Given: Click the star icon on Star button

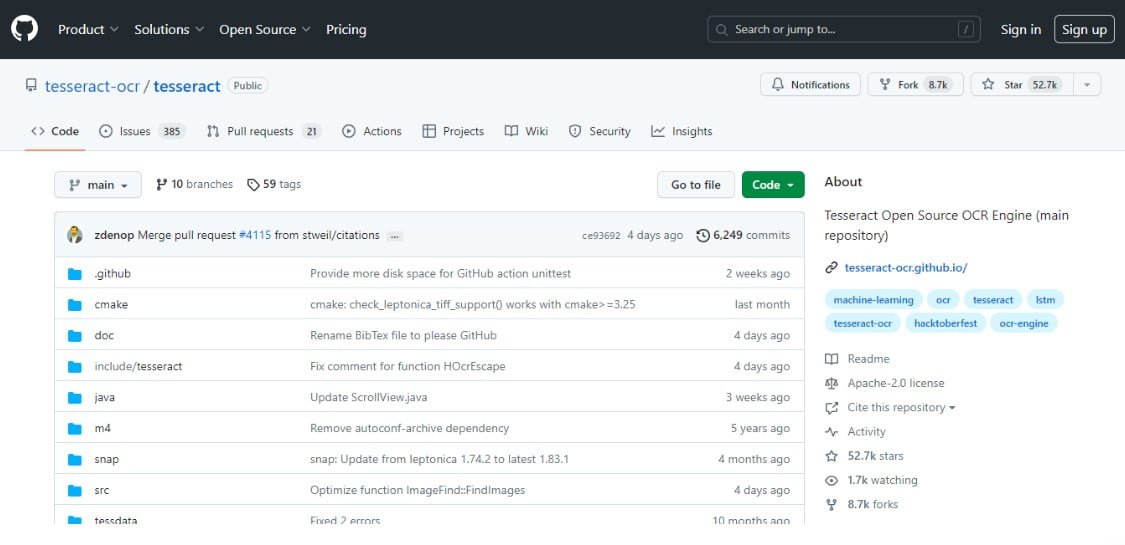Looking at the screenshot, I should coord(988,85).
